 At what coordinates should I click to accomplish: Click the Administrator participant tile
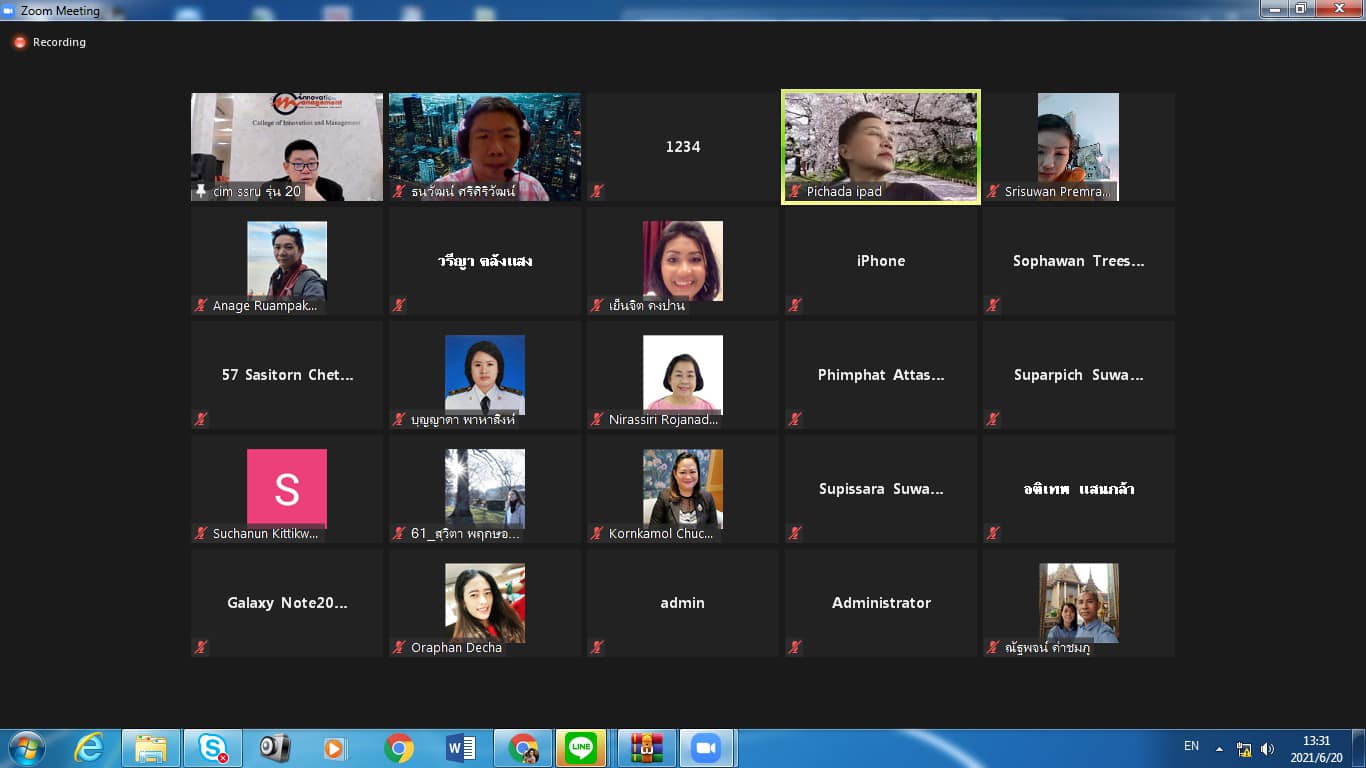(x=880, y=602)
